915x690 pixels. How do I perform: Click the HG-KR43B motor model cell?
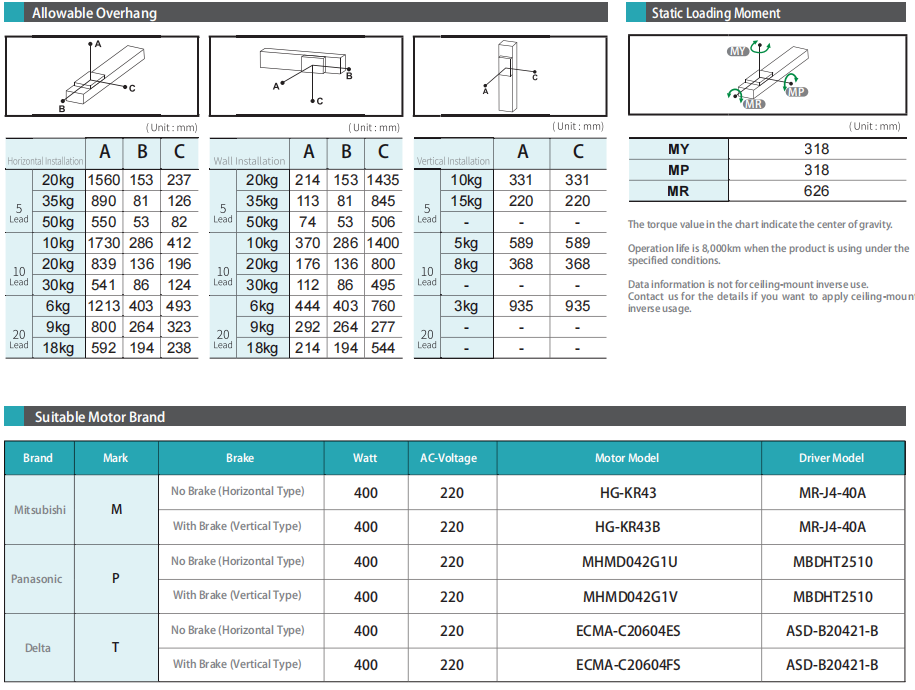(627, 527)
